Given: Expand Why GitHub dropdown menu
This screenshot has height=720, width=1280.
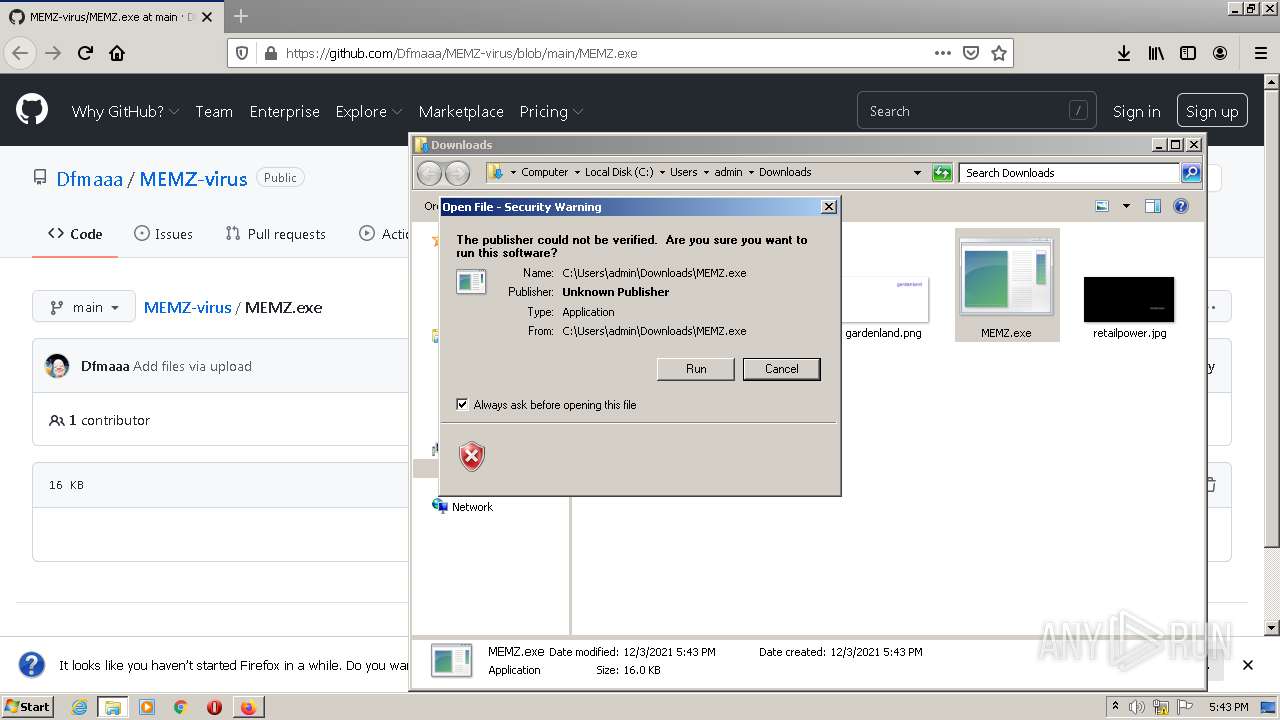Looking at the screenshot, I should (x=125, y=111).
